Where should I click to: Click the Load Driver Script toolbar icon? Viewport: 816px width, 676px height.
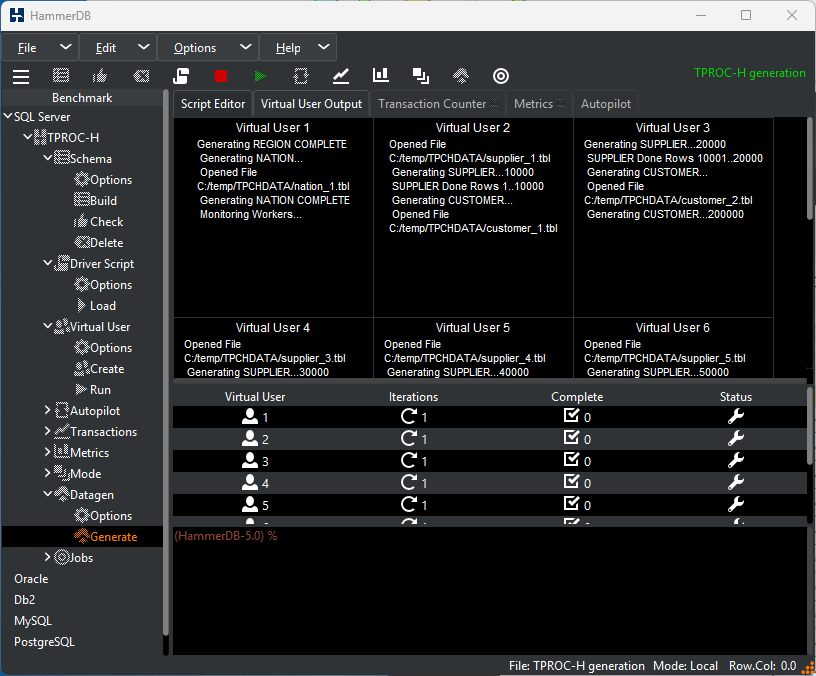coord(181,76)
